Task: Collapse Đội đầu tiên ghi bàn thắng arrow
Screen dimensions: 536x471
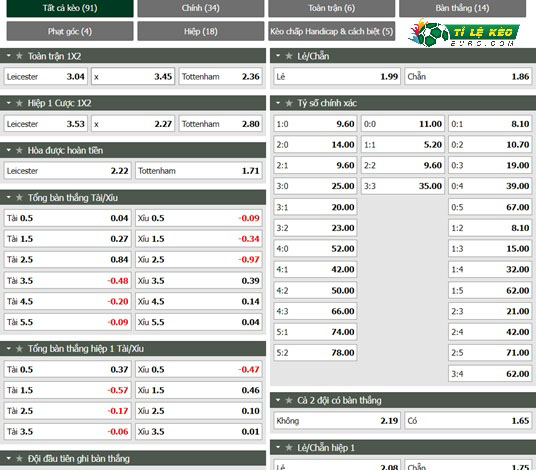Action: 9,458
